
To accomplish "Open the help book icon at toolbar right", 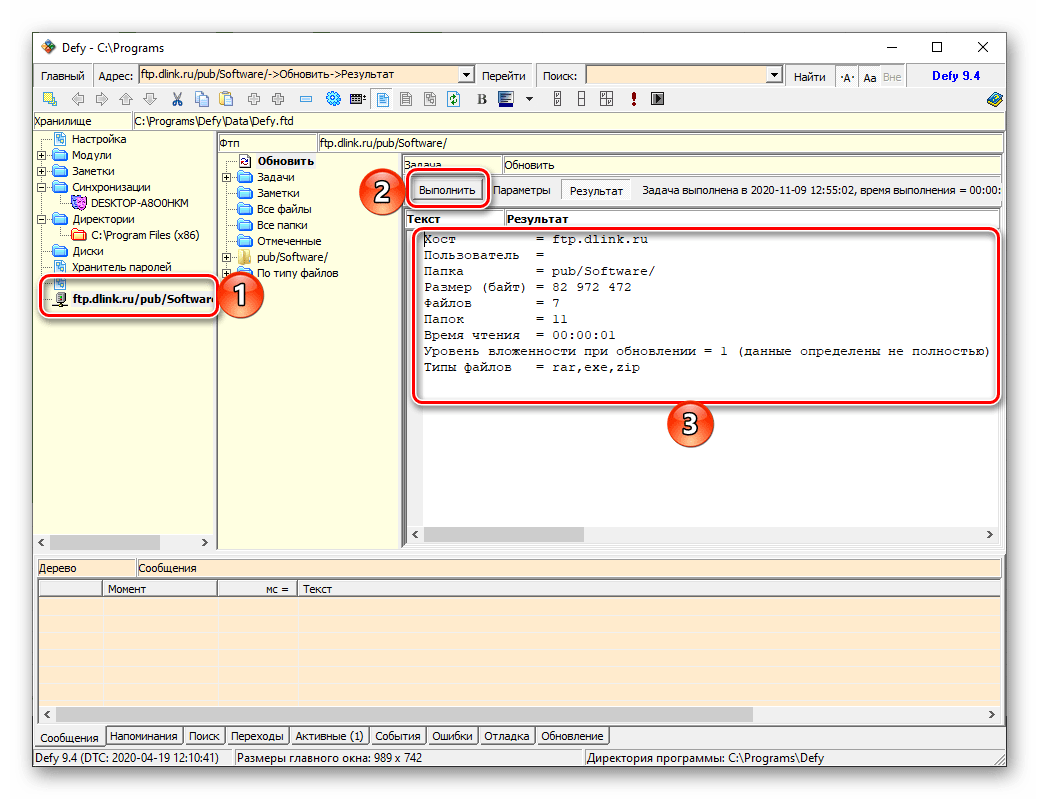I will pos(994,99).
